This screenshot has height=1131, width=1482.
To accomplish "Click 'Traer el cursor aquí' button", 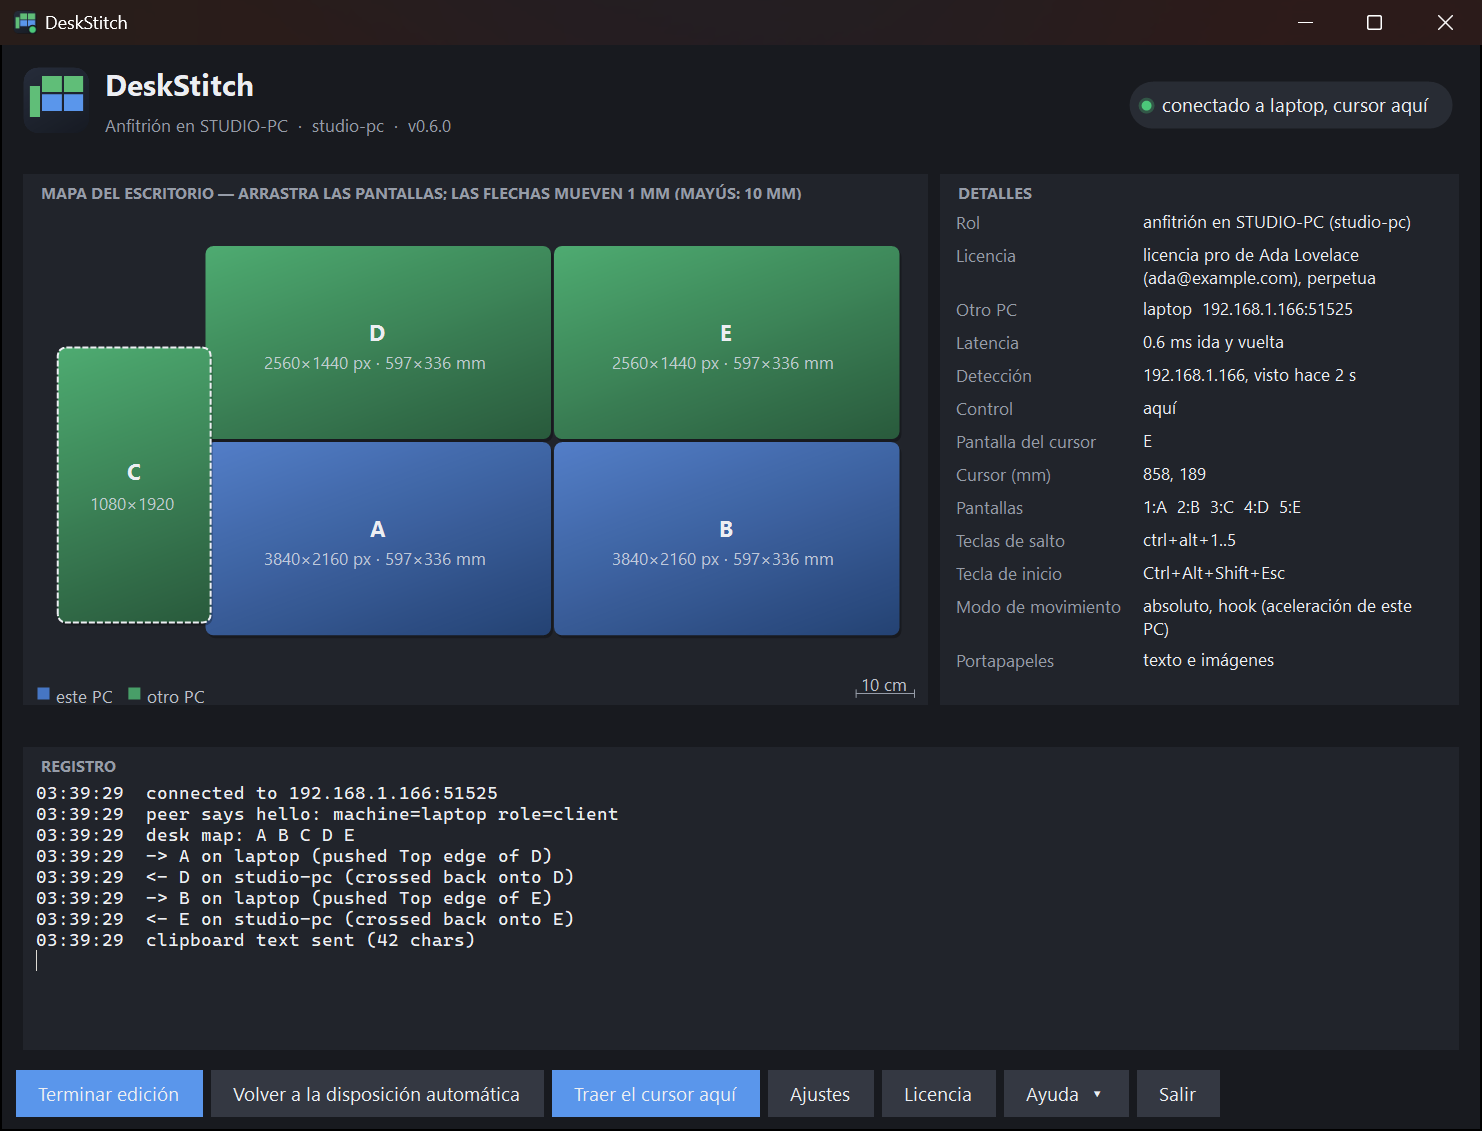I will pos(656,1094).
